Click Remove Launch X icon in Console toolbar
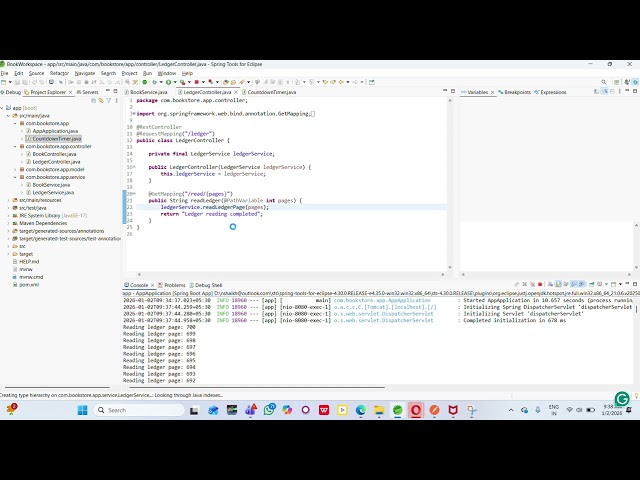 tap(524, 284)
